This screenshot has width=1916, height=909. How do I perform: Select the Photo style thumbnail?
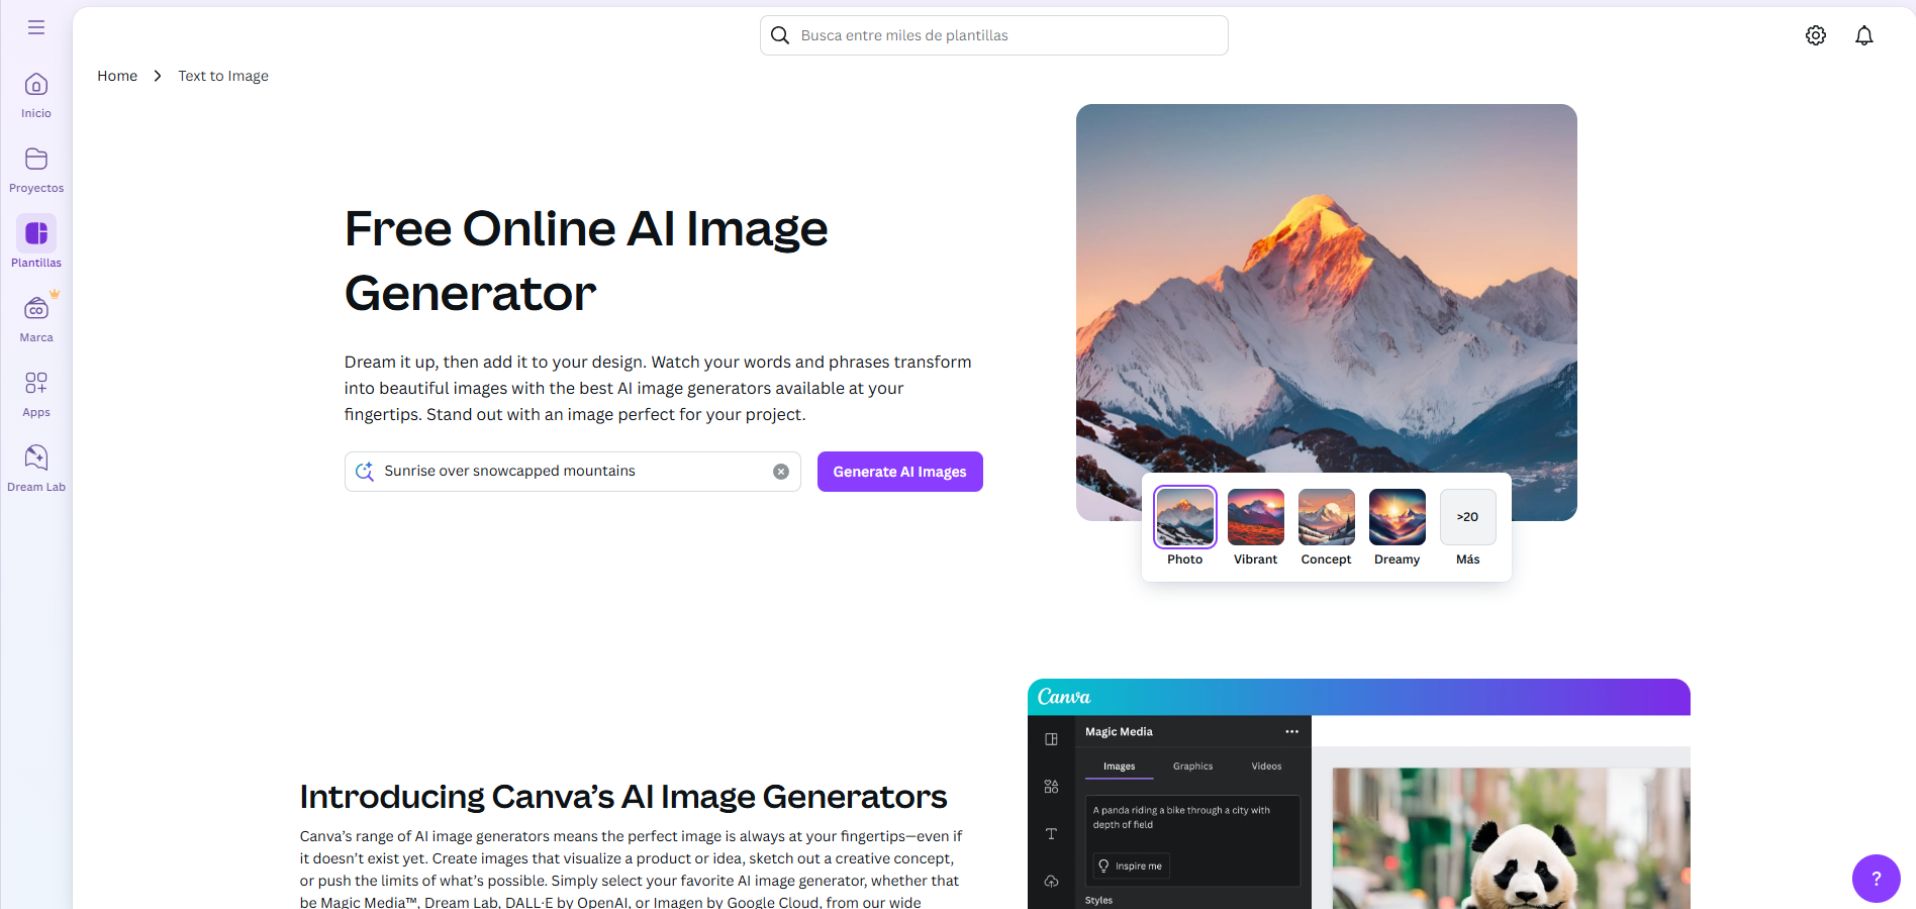[x=1185, y=517]
